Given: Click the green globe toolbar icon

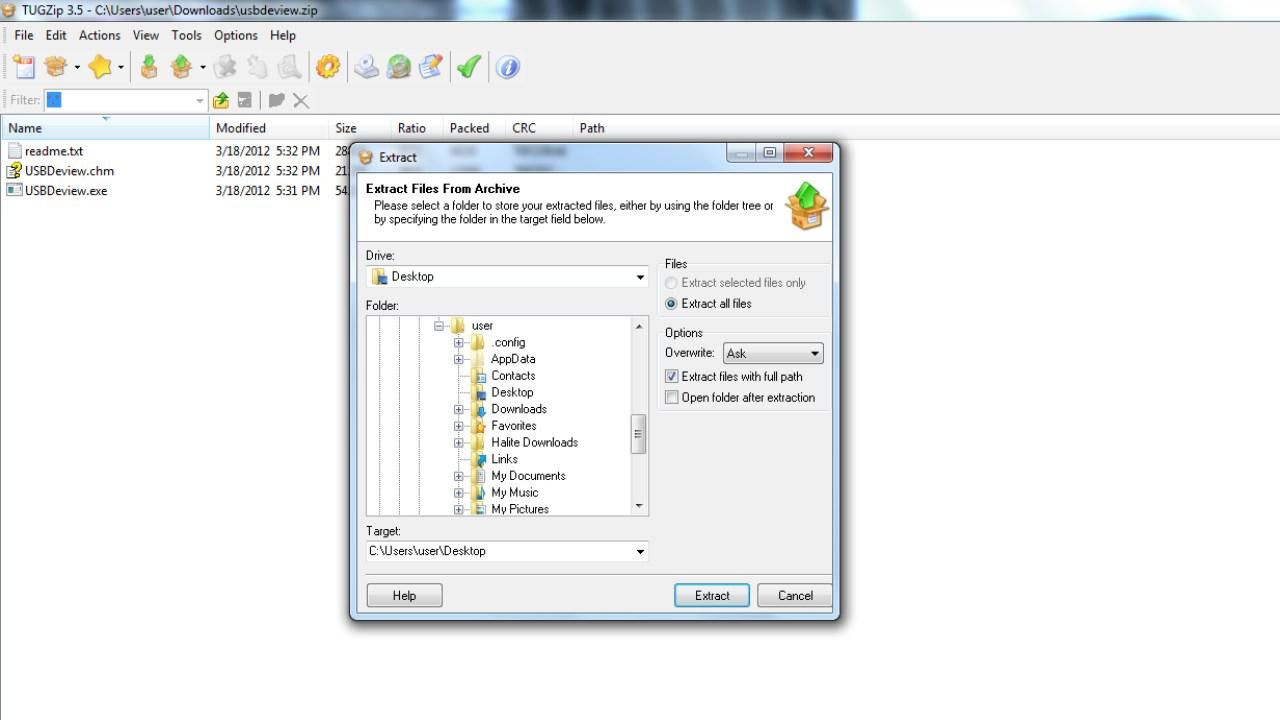Looking at the screenshot, I should pyautogui.click(x=399, y=67).
